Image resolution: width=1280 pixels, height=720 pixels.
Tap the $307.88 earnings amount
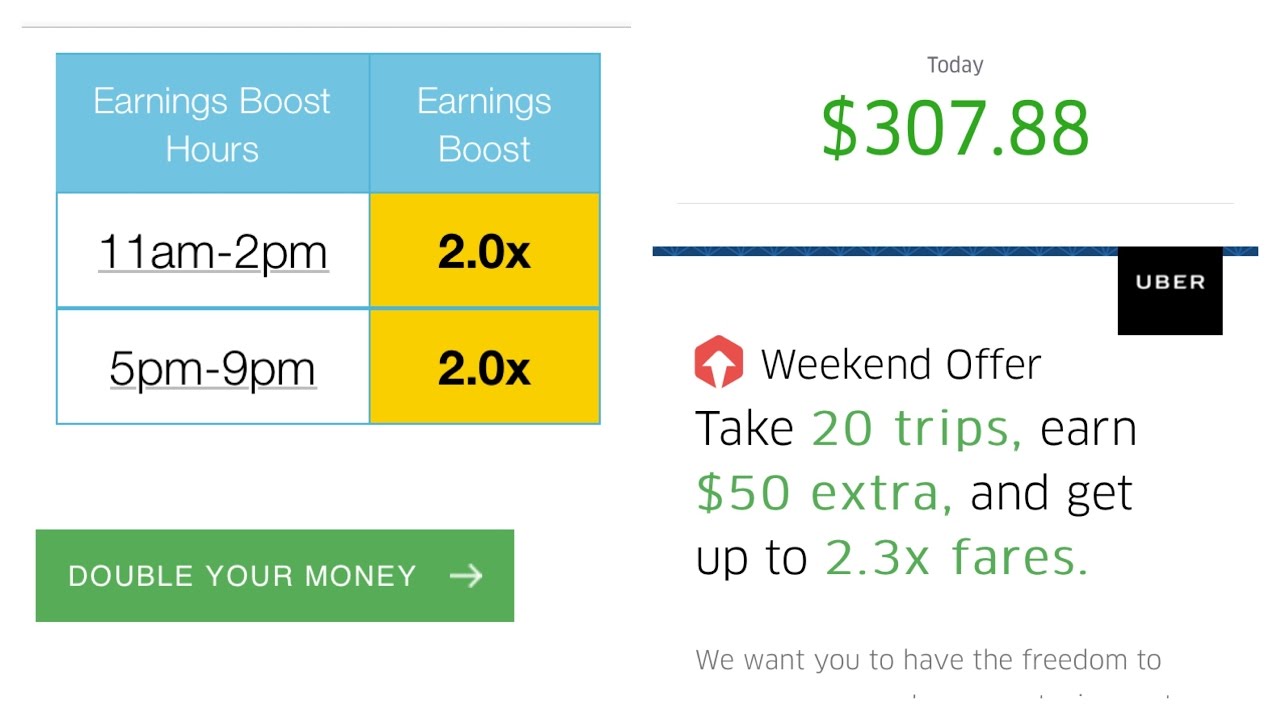coord(955,130)
